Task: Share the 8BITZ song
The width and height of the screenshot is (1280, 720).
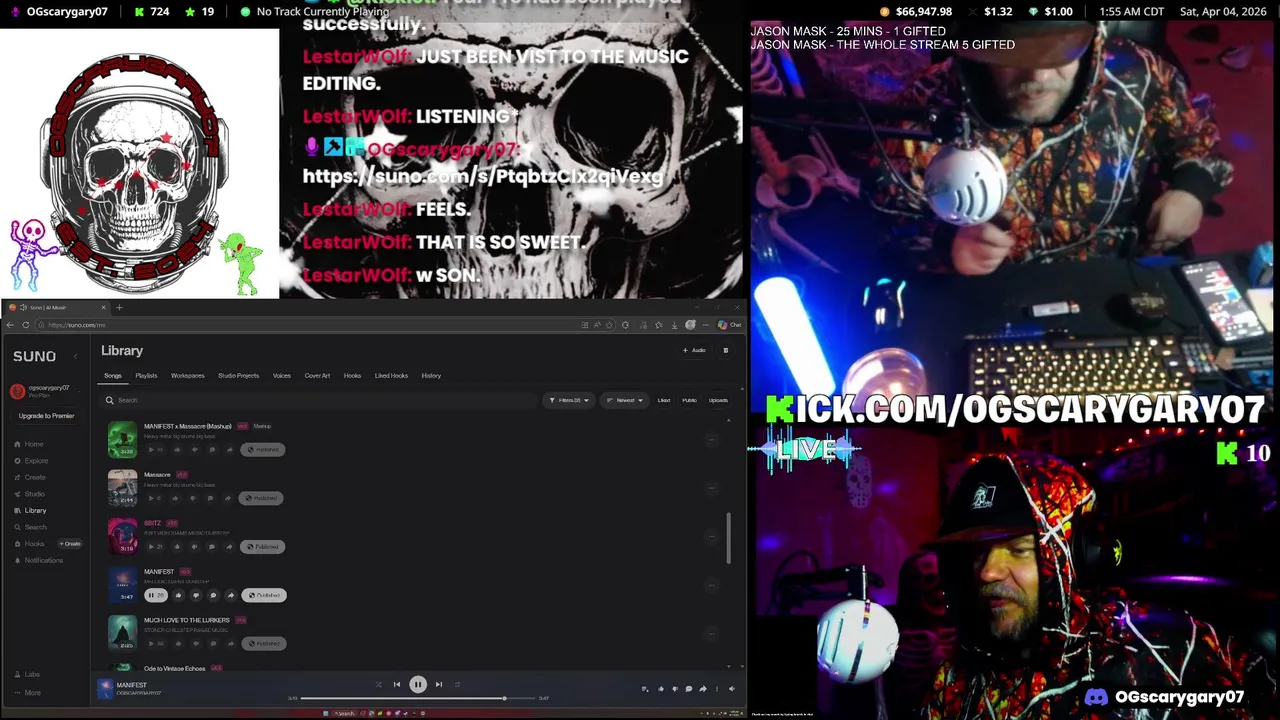Action: (x=229, y=547)
